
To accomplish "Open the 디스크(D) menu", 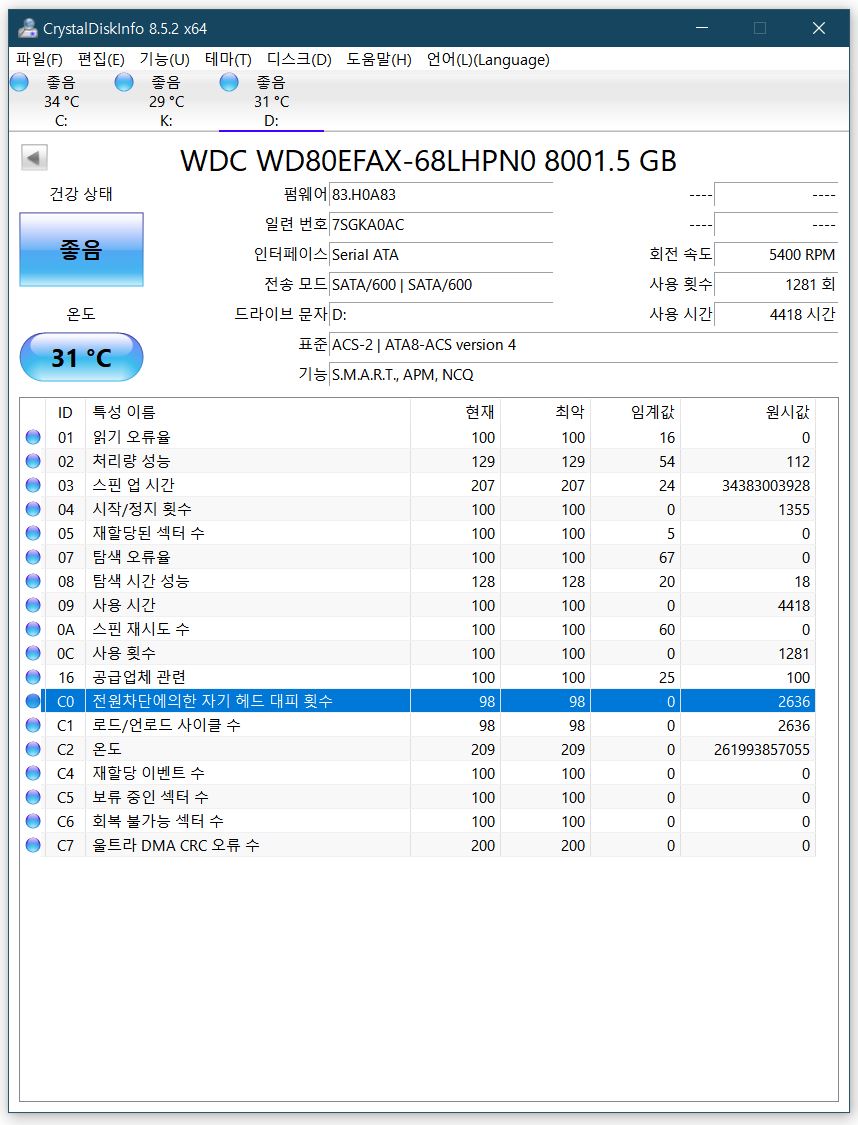I will click(299, 60).
